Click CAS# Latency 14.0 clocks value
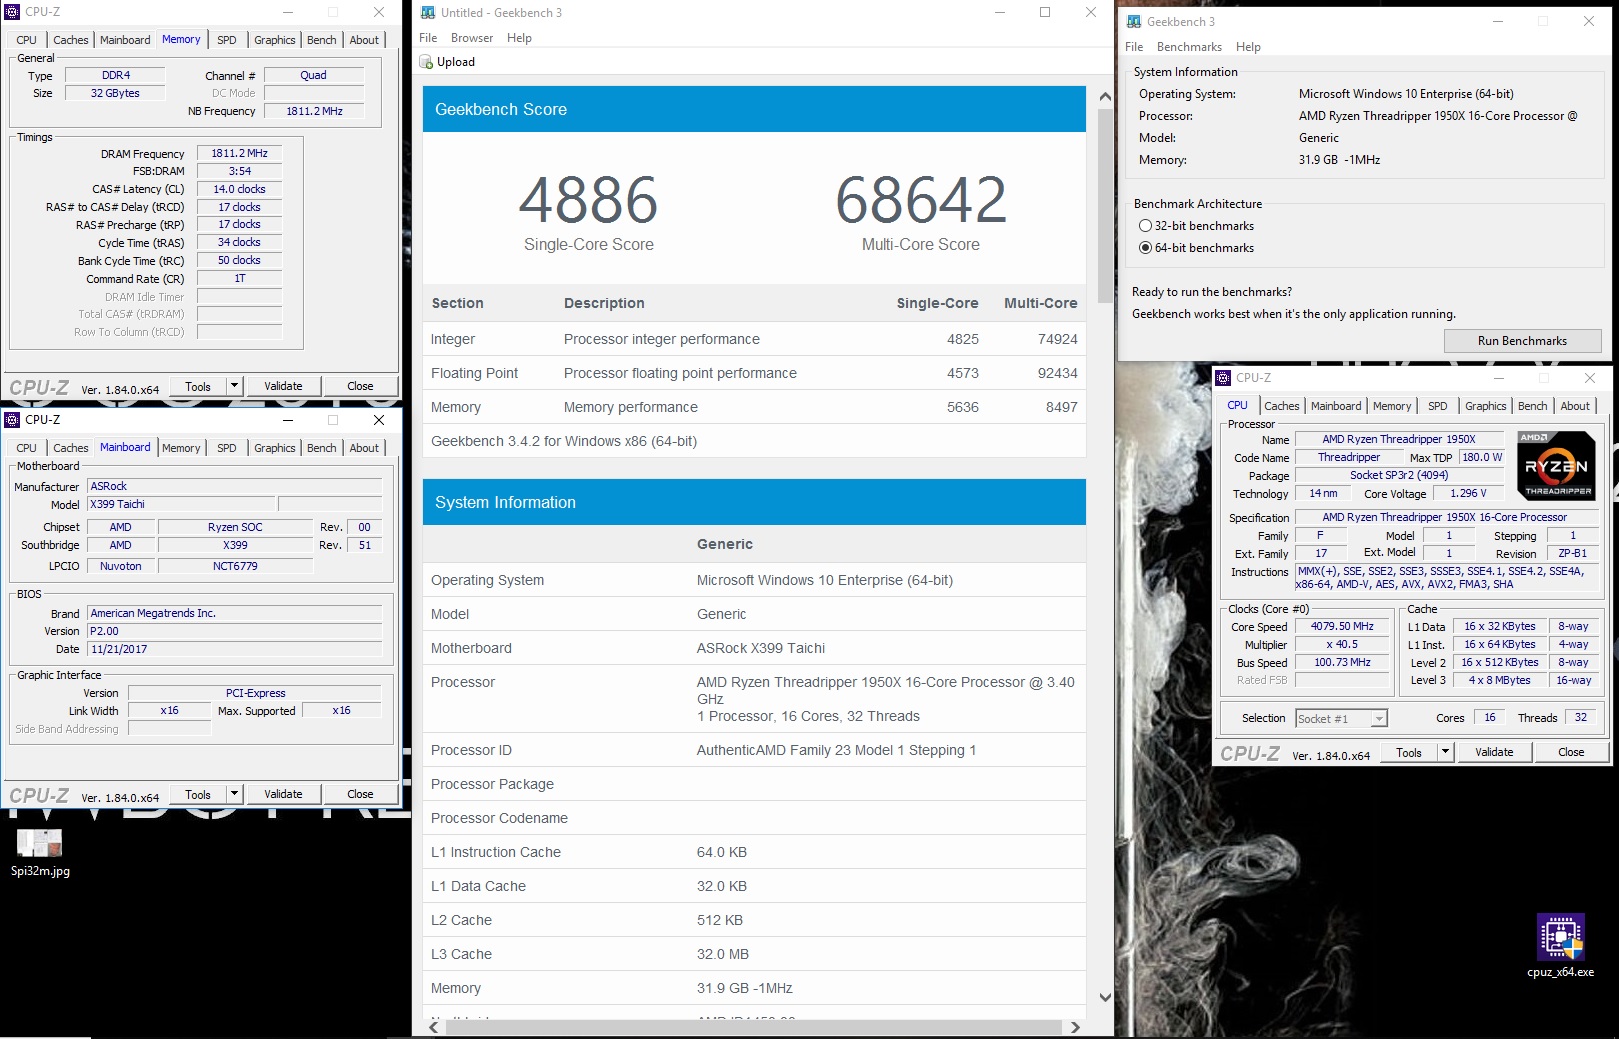 click(x=239, y=189)
